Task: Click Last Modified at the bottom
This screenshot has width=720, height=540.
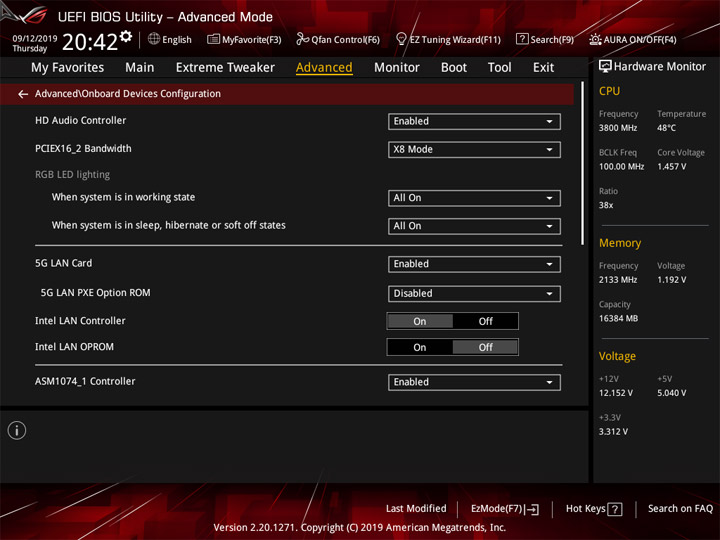Action: point(416,509)
